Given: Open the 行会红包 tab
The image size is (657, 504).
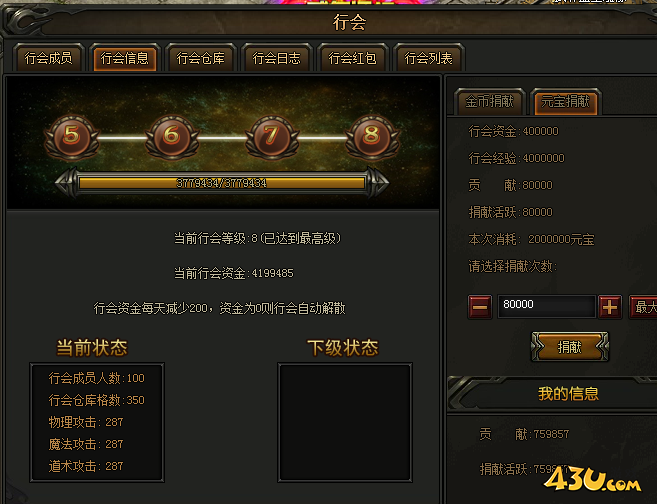Looking at the screenshot, I should [x=352, y=58].
